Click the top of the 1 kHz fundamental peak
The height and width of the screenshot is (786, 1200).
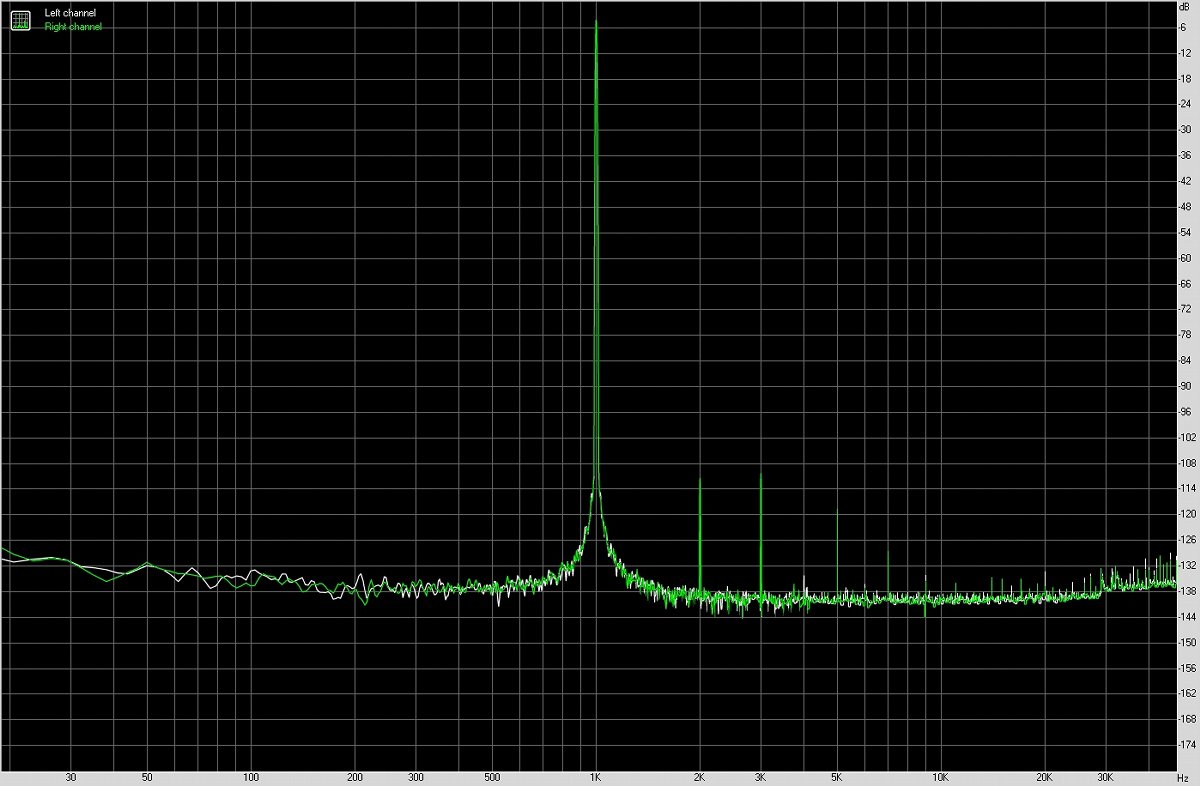pyautogui.click(x=596, y=22)
